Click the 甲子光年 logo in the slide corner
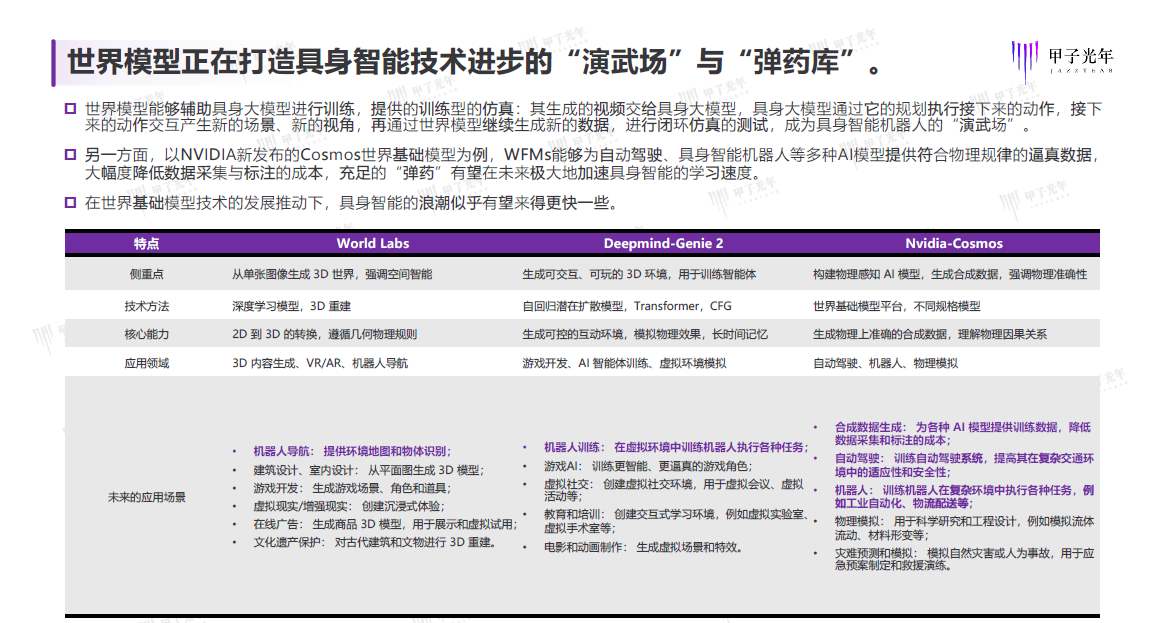 click(1062, 60)
